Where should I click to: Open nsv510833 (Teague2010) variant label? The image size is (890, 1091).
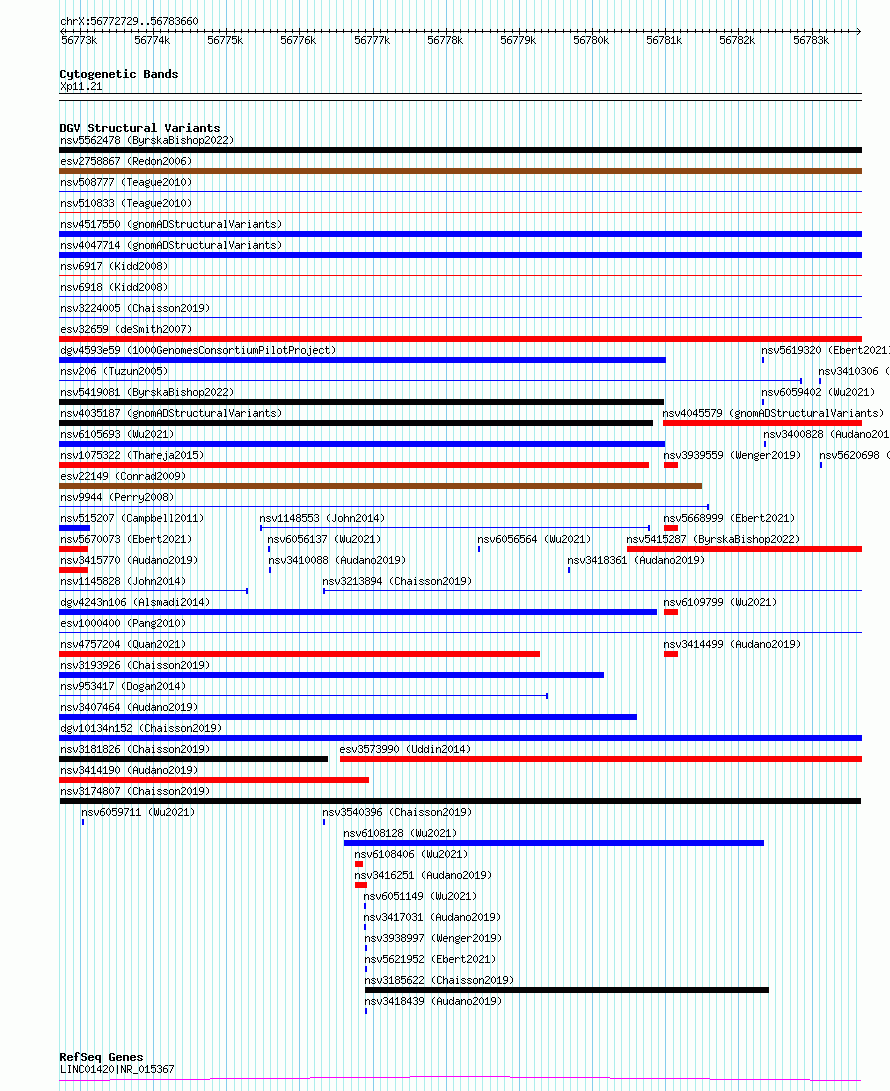[x=126, y=203]
